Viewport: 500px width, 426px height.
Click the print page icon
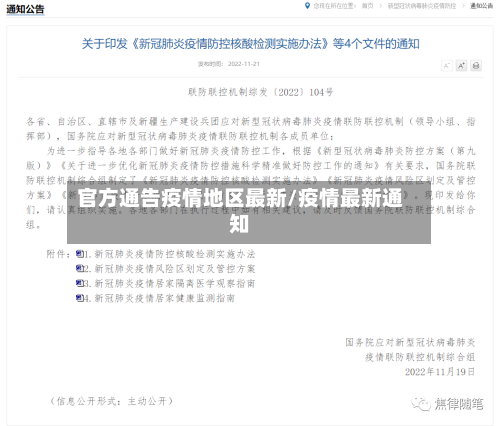[x=476, y=66]
